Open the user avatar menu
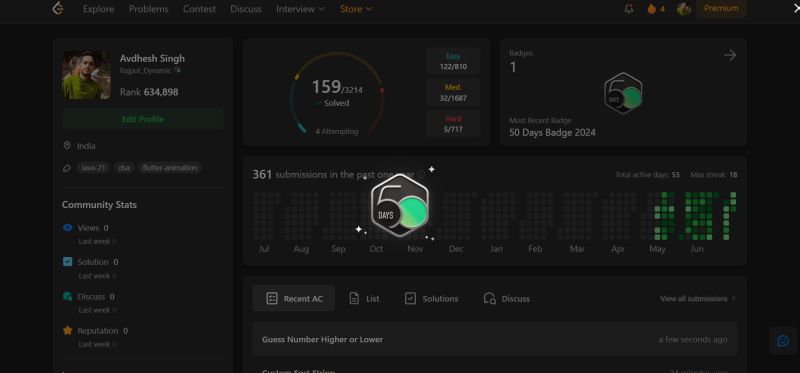Viewport: 800px width, 373px height. (684, 9)
